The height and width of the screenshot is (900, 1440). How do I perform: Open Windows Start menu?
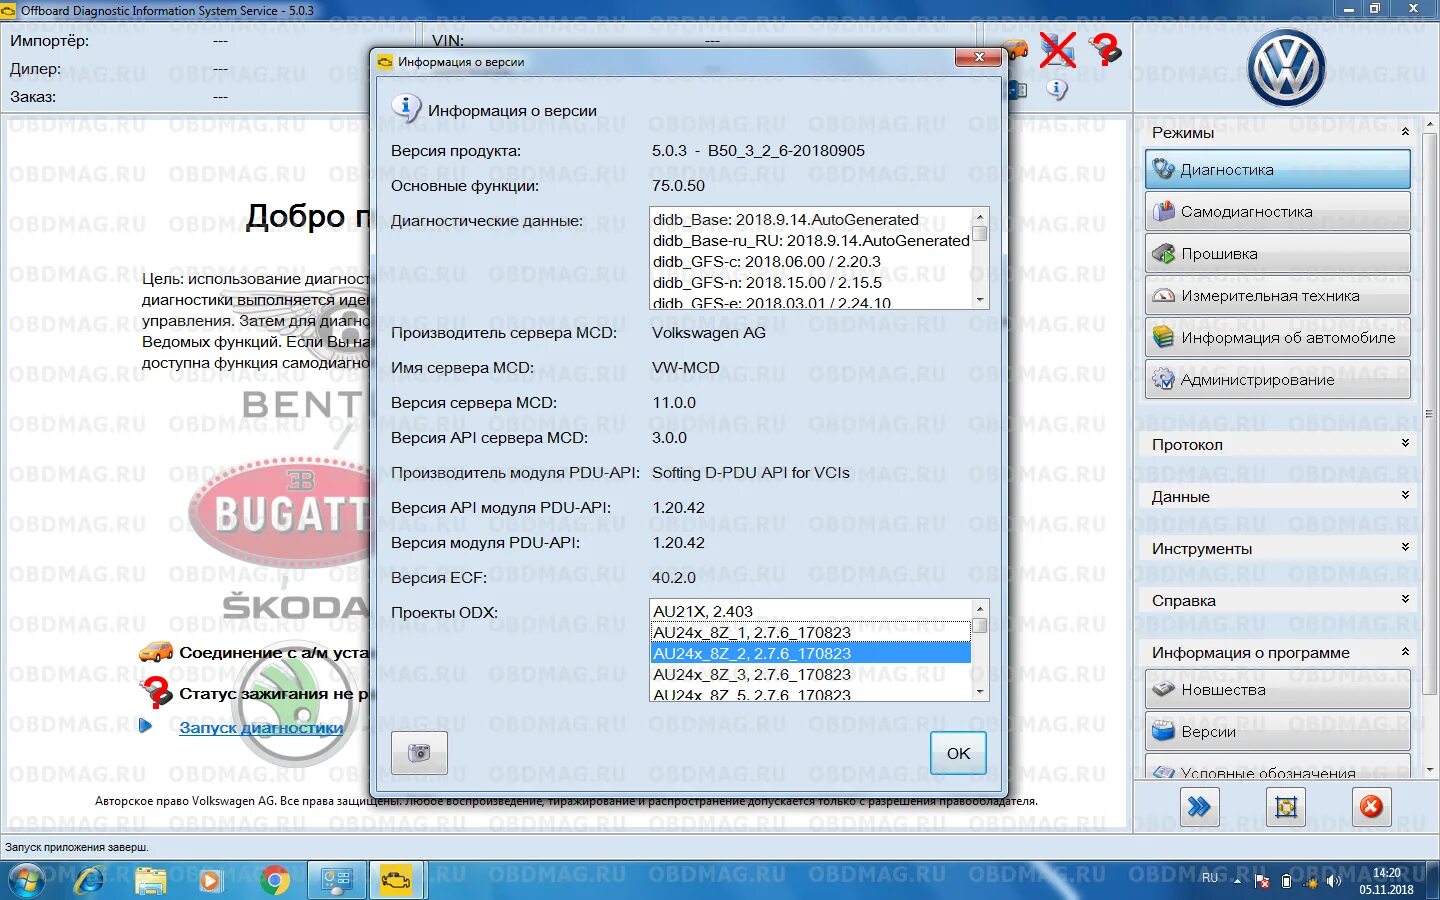pyautogui.click(x=27, y=880)
